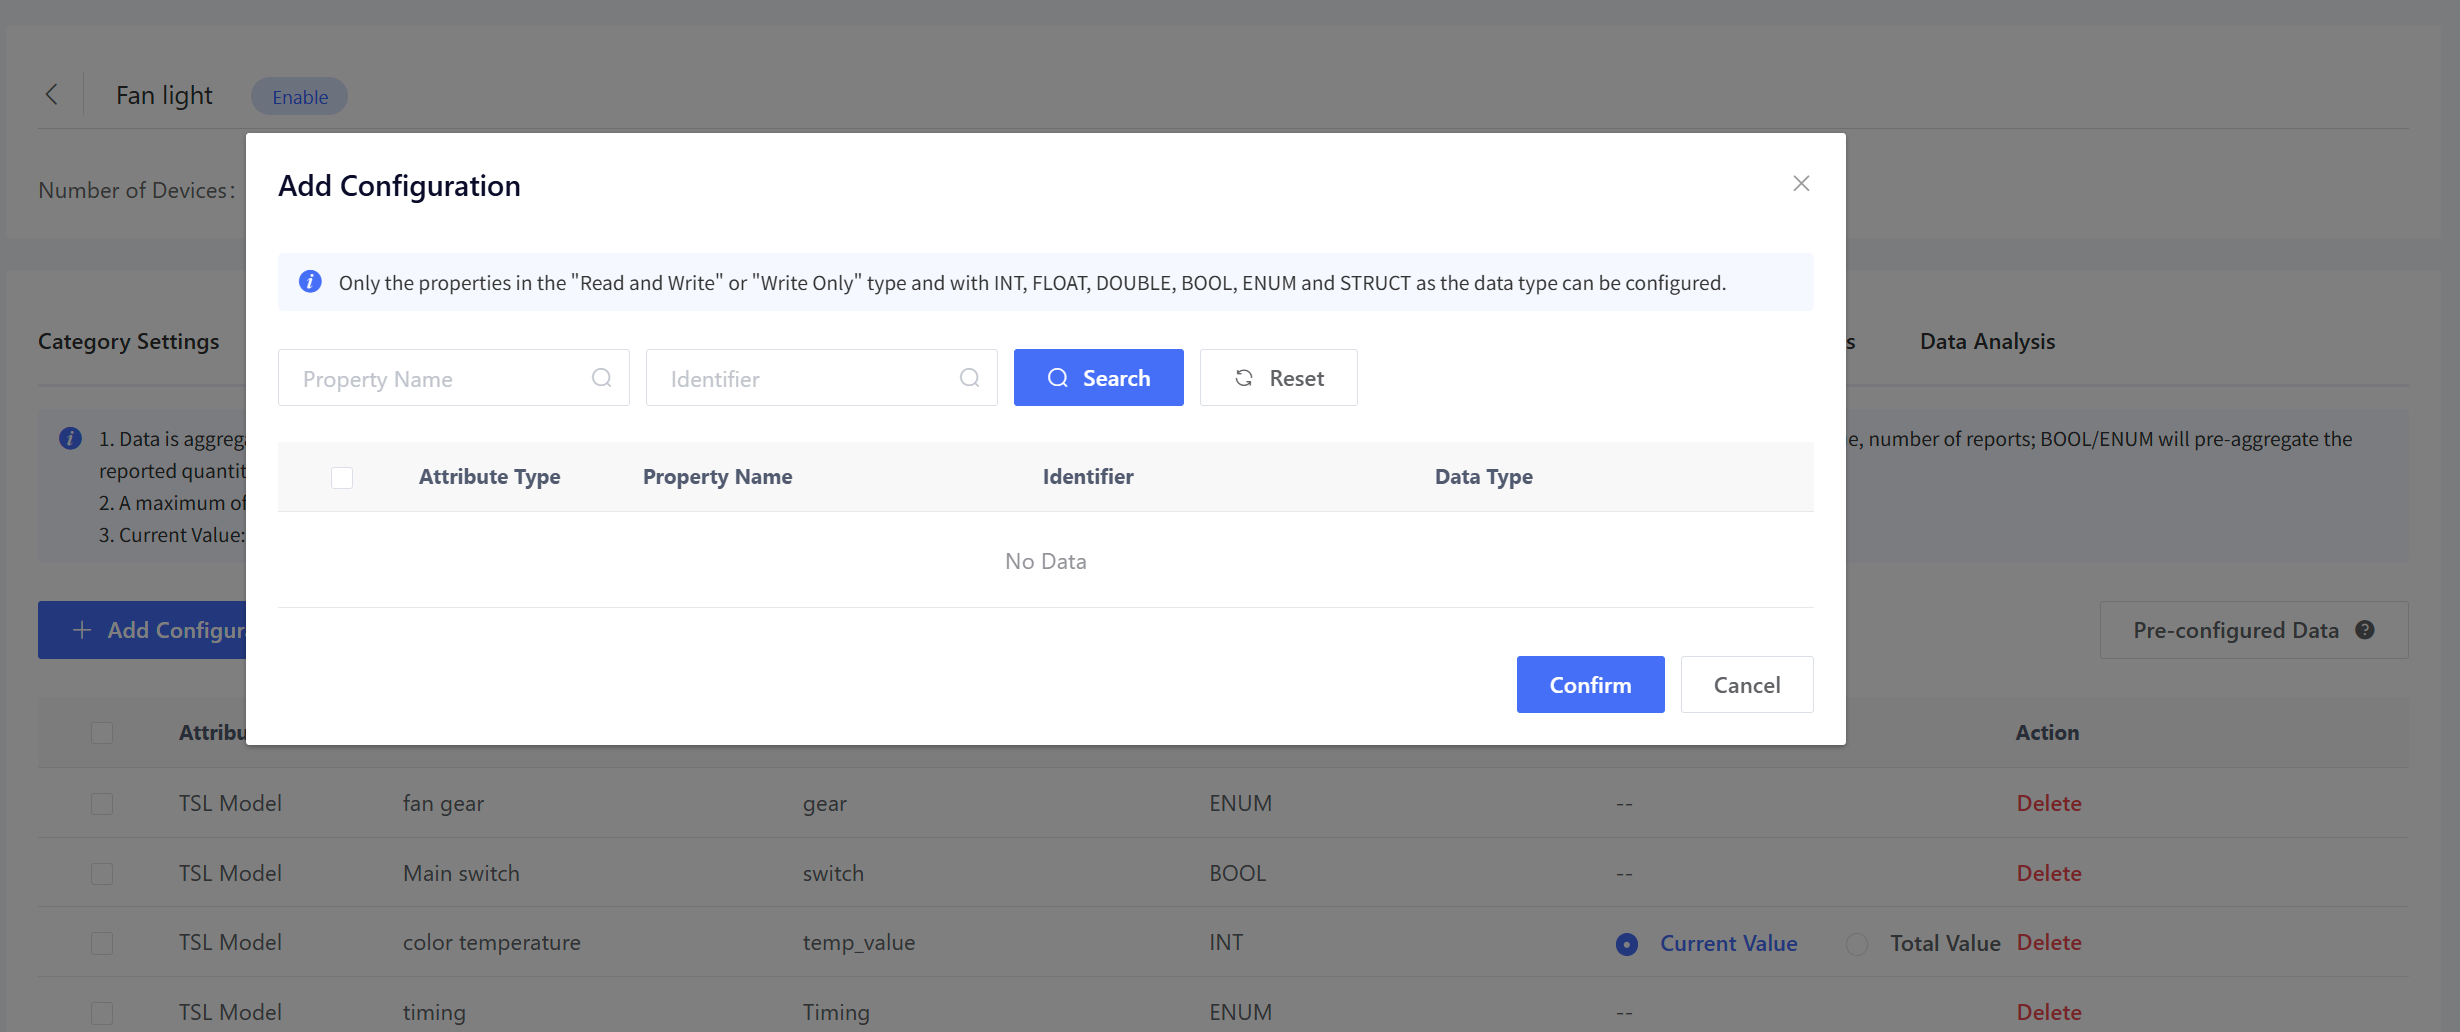Focus the Property Name input field
The height and width of the screenshot is (1032, 2460).
440,378
